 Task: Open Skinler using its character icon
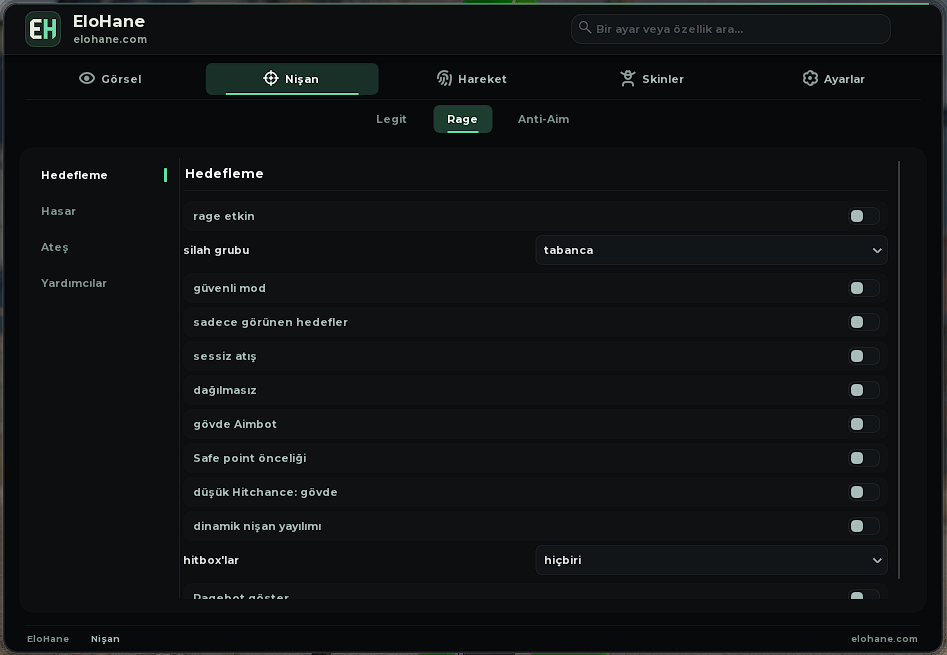628,78
